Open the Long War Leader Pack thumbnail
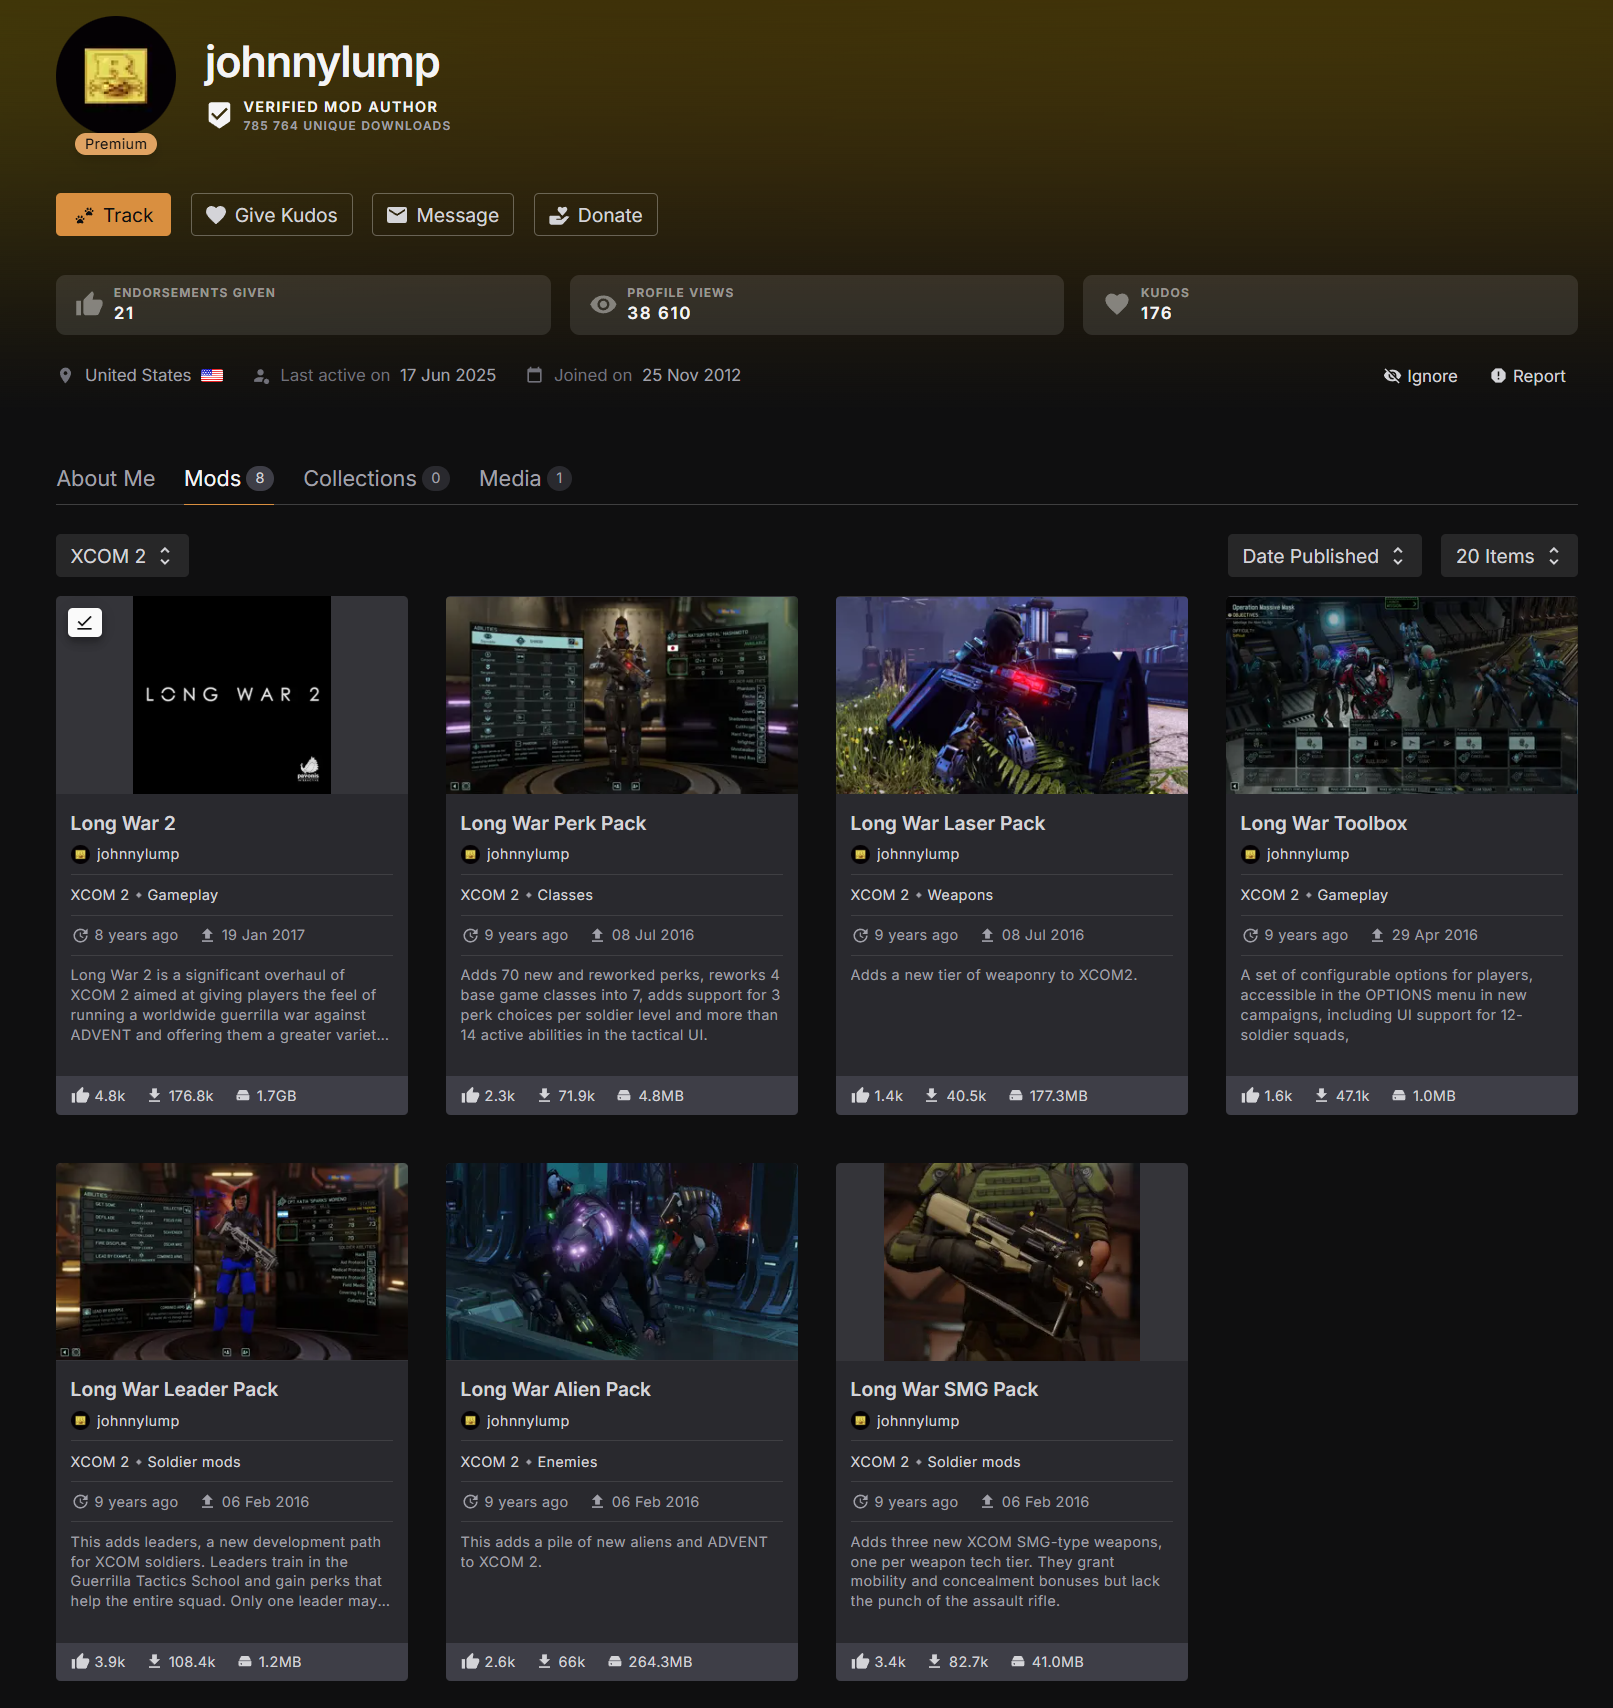 point(232,1261)
